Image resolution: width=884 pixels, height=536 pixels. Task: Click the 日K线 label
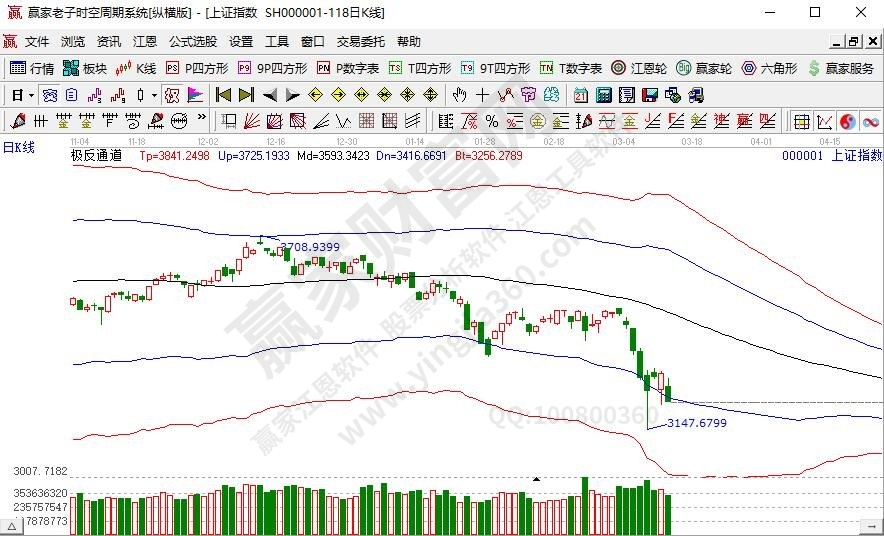(x=19, y=148)
